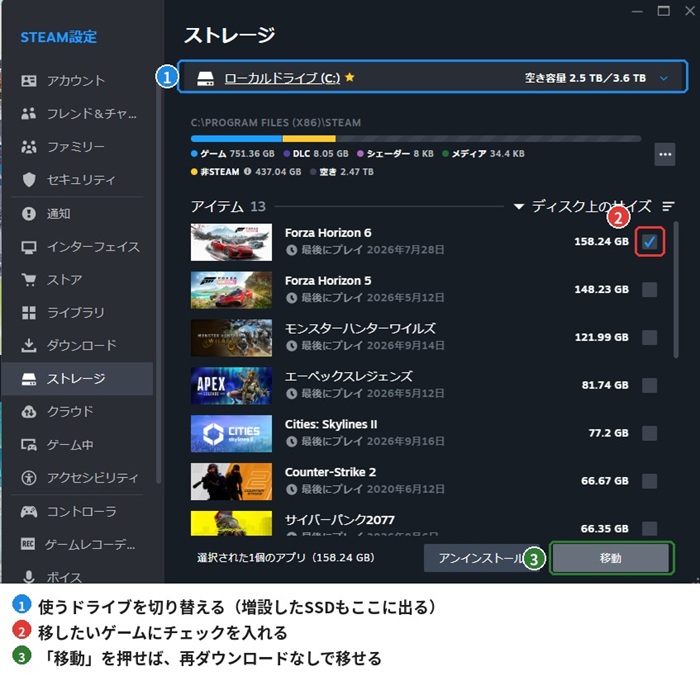The image size is (700, 676).
Task: Click the Security shield icon
Action: point(29,179)
